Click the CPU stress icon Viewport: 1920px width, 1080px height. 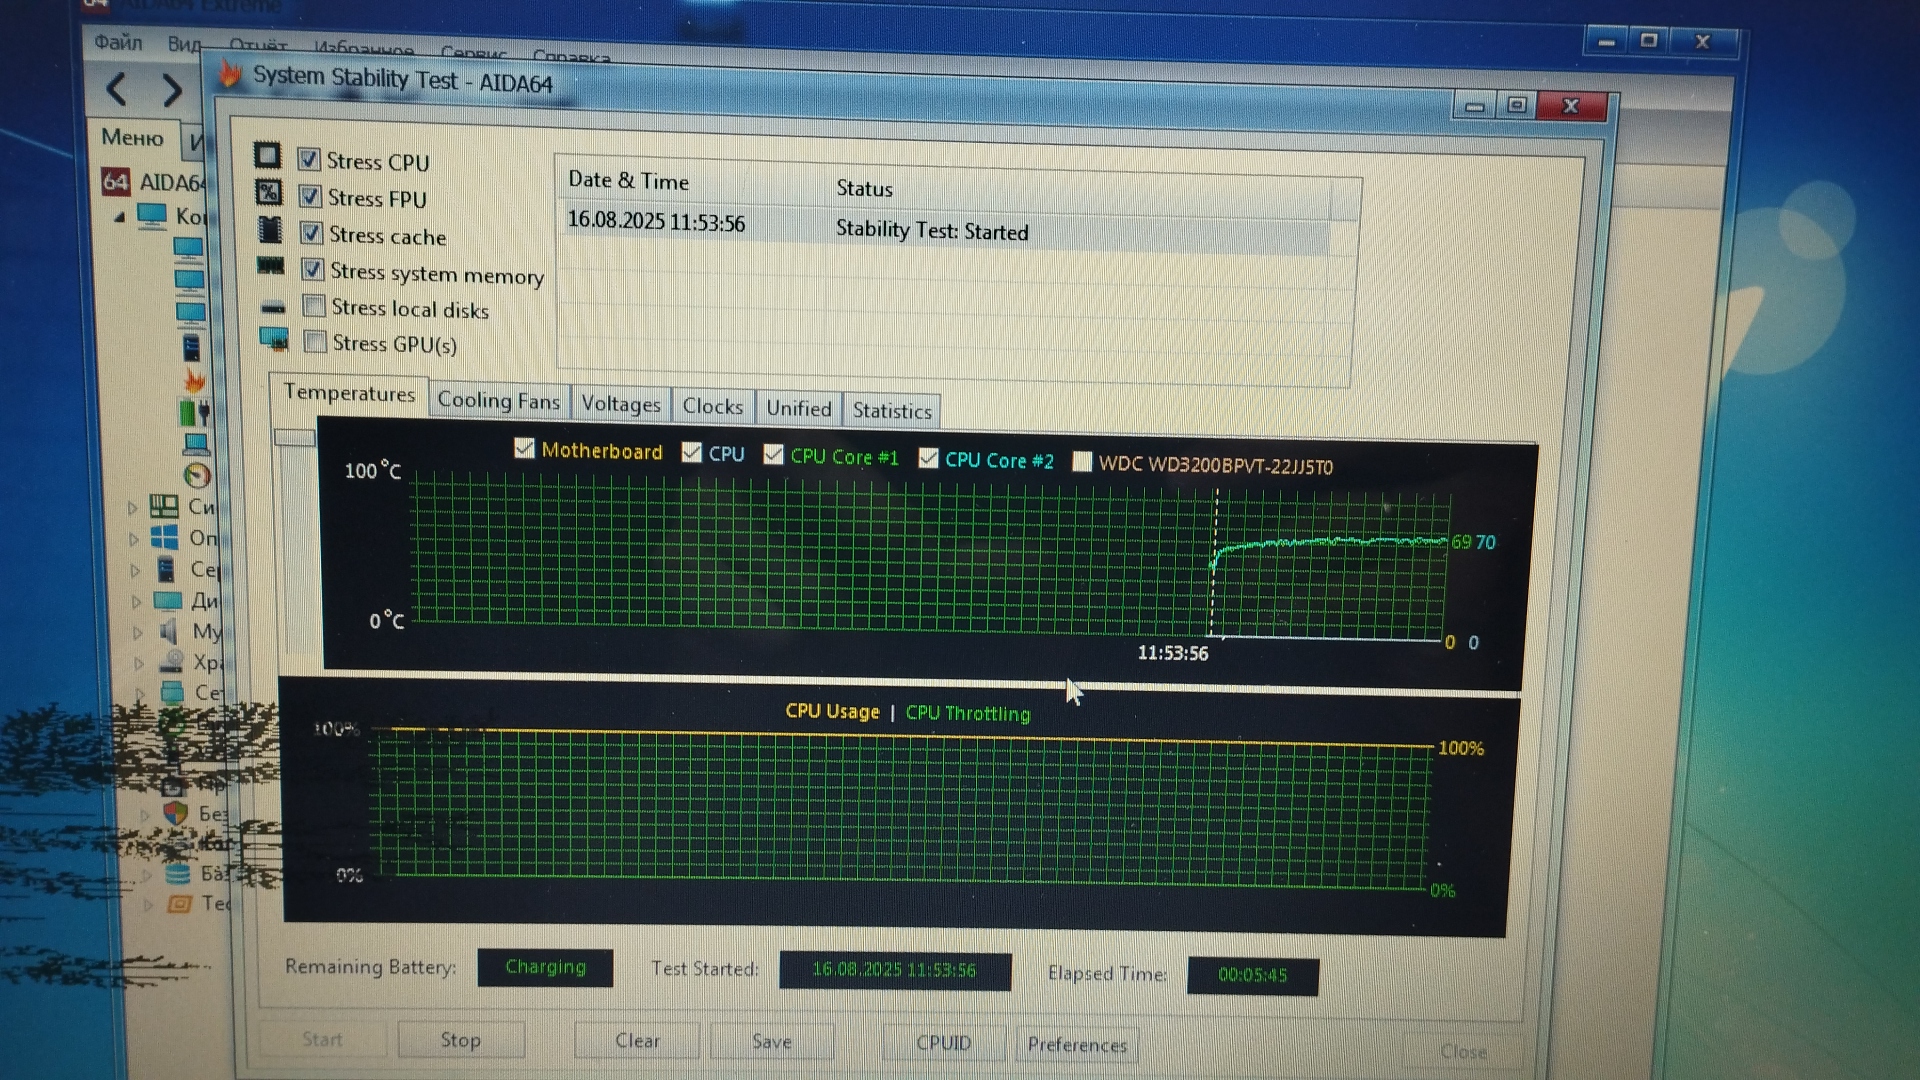click(267, 156)
